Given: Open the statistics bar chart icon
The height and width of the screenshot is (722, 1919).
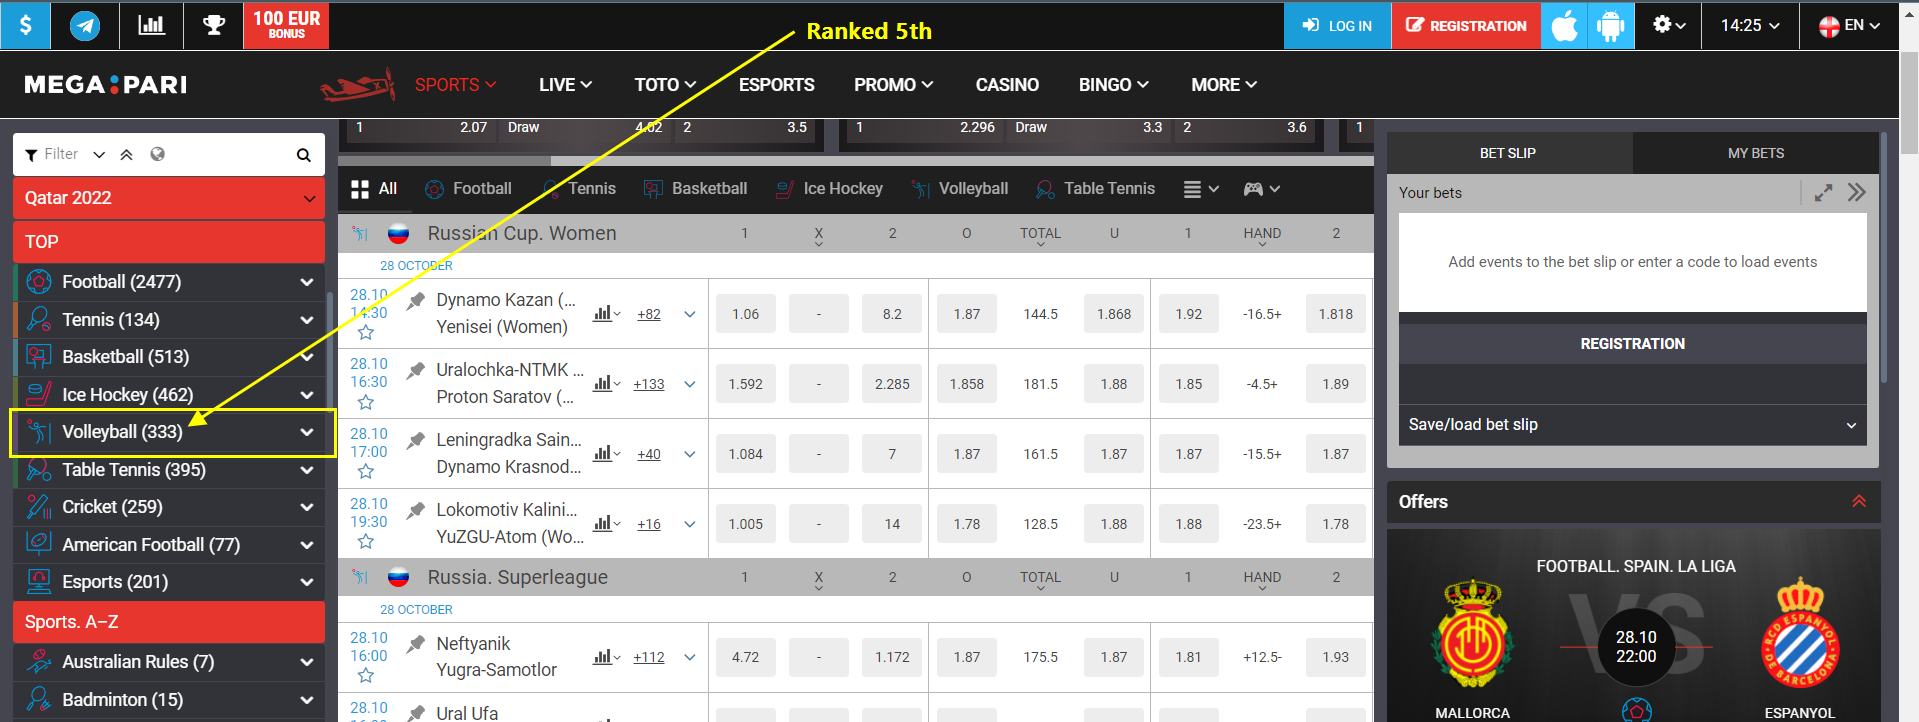Looking at the screenshot, I should click(151, 25).
